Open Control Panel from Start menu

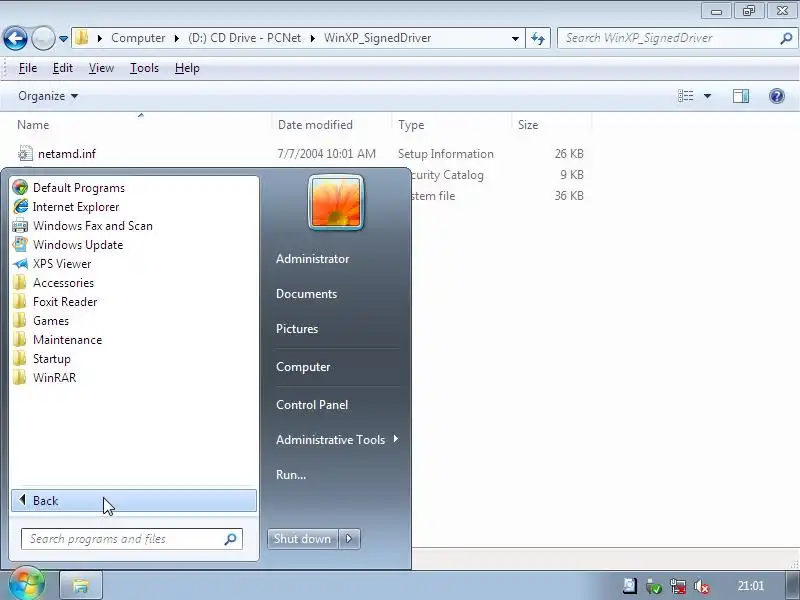pos(312,405)
